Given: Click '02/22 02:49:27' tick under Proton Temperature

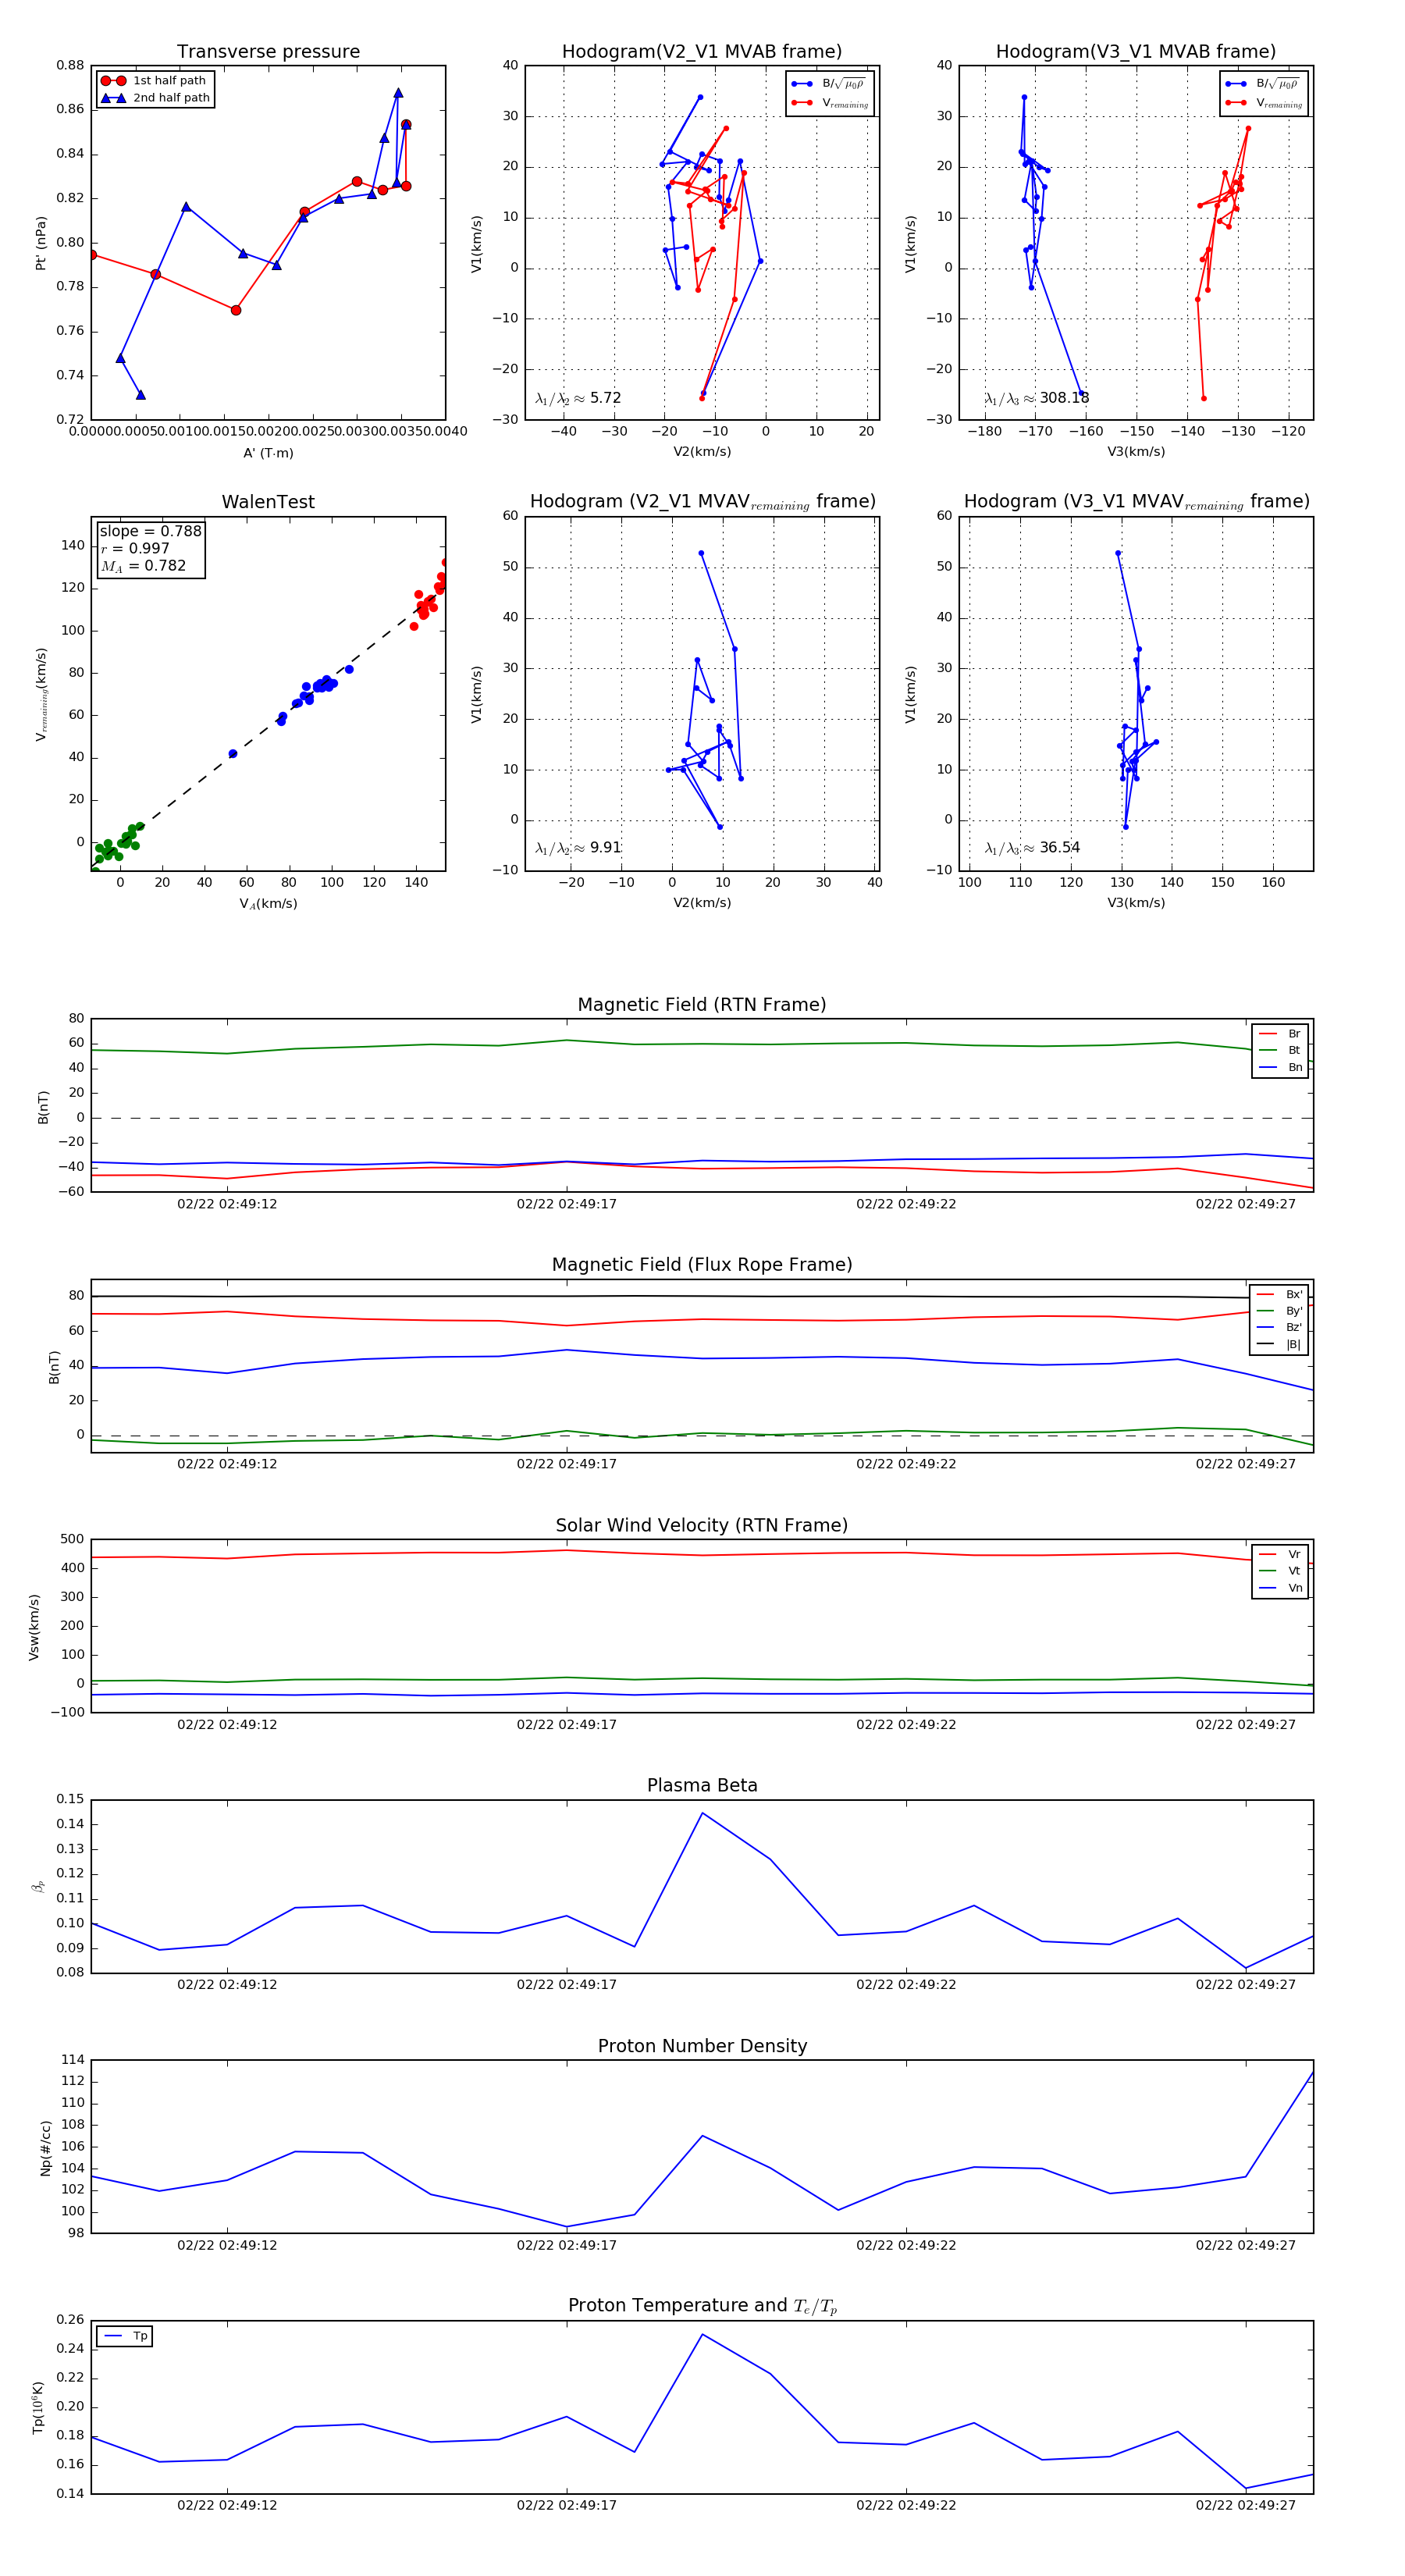Looking at the screenshot, I should [x=1245, y=2506].
